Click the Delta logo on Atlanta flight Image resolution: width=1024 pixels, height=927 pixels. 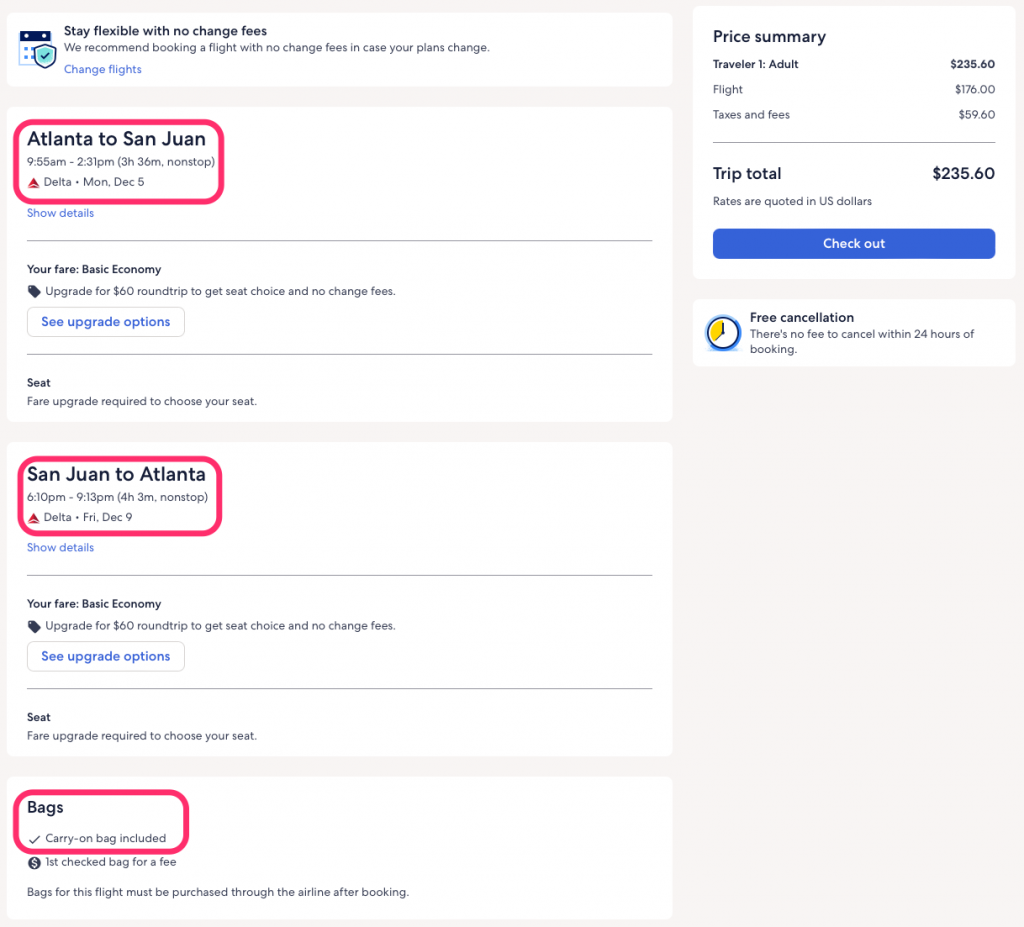point(33,182)
